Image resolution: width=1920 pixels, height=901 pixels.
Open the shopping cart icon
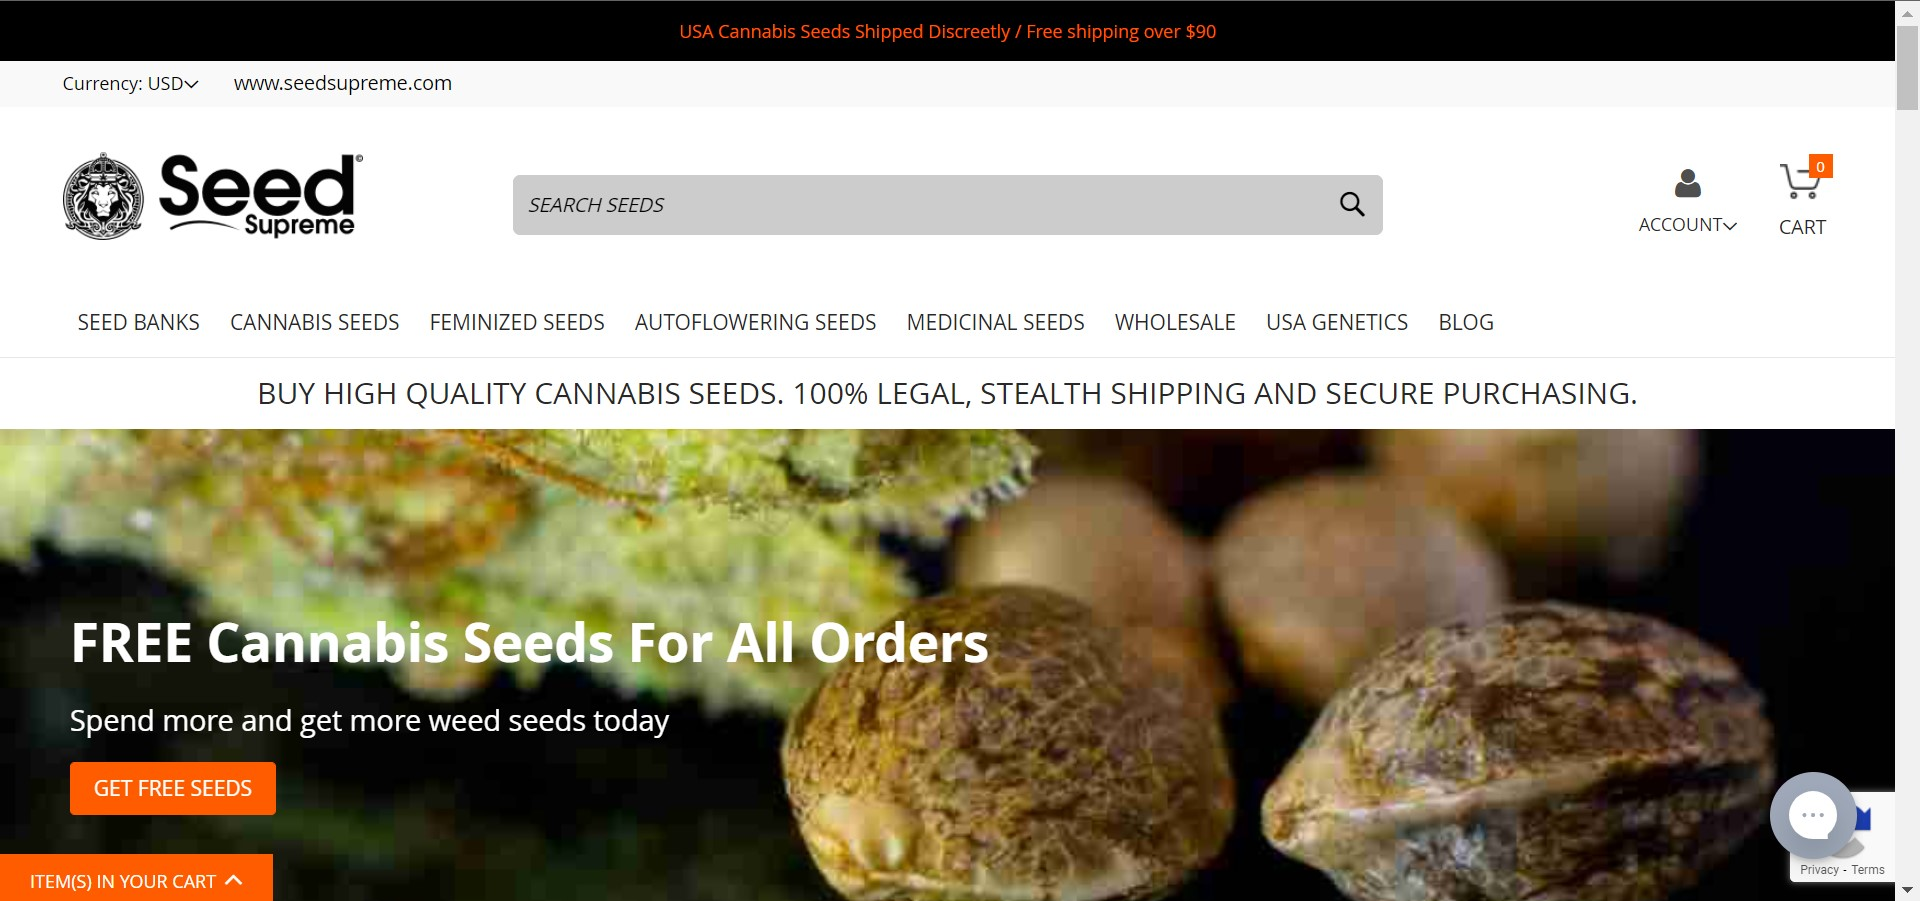pos(1799,182)
